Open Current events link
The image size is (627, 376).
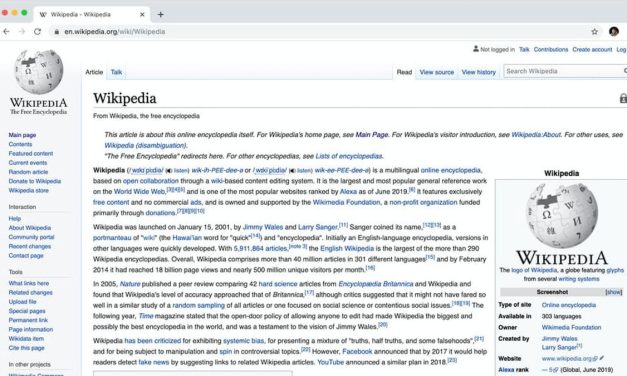28,163
